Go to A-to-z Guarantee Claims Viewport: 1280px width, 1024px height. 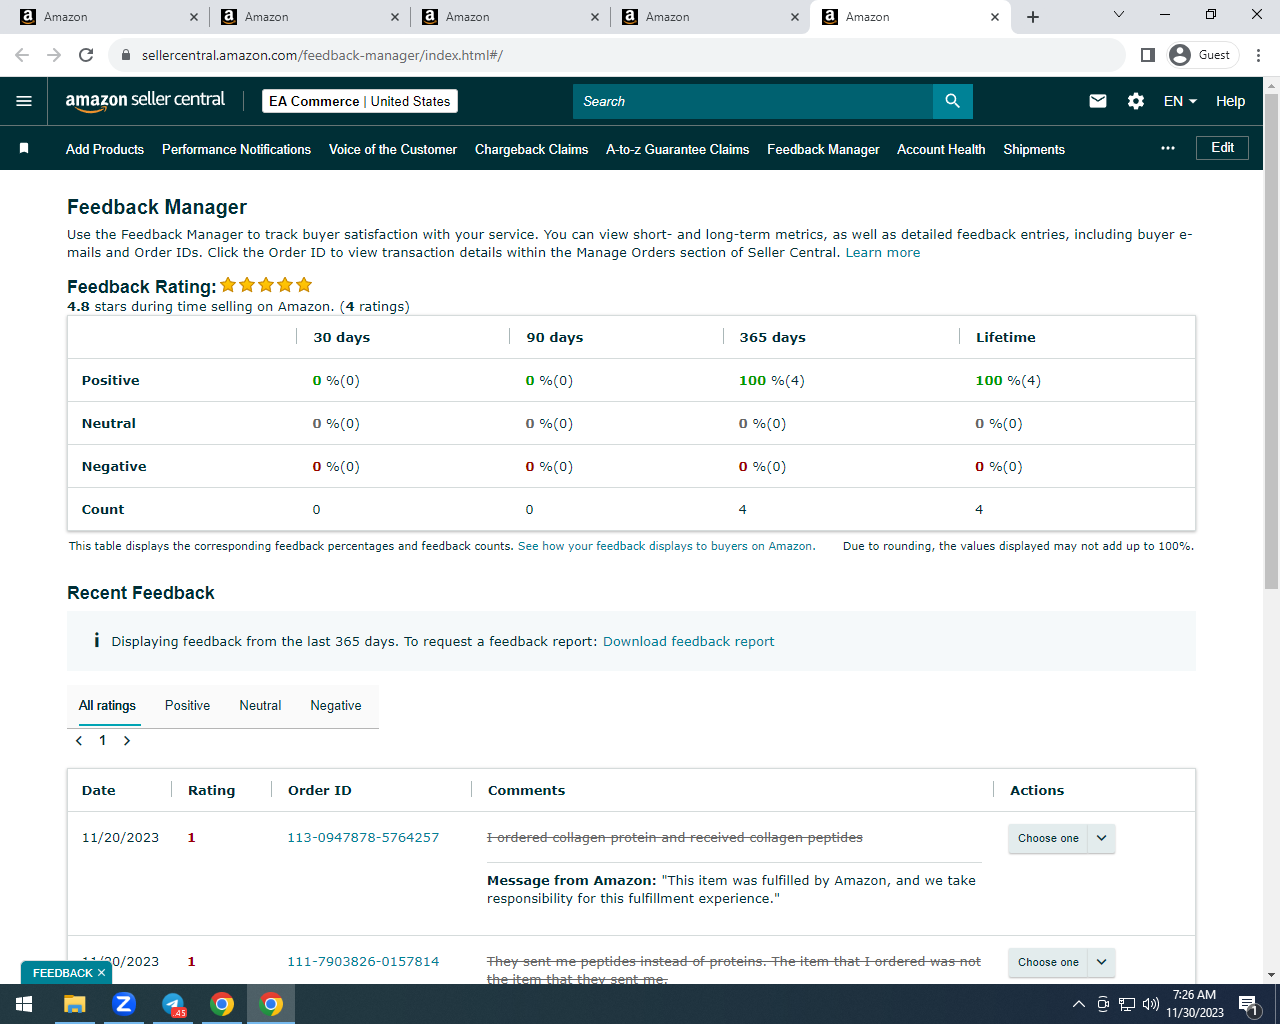[x=677, y=149]
